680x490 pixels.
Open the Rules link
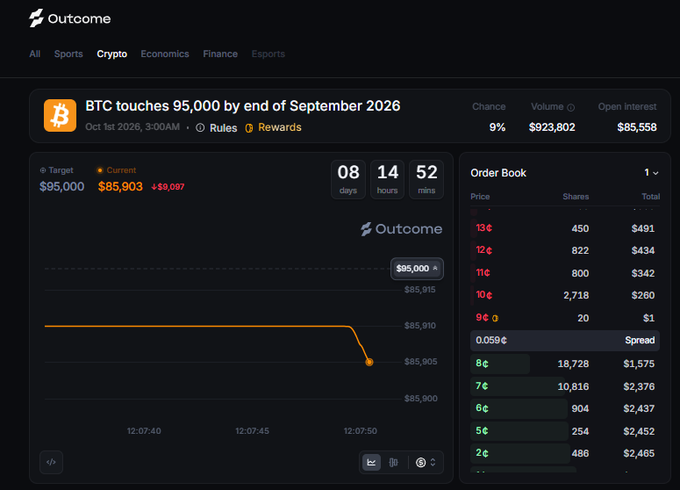223,128
